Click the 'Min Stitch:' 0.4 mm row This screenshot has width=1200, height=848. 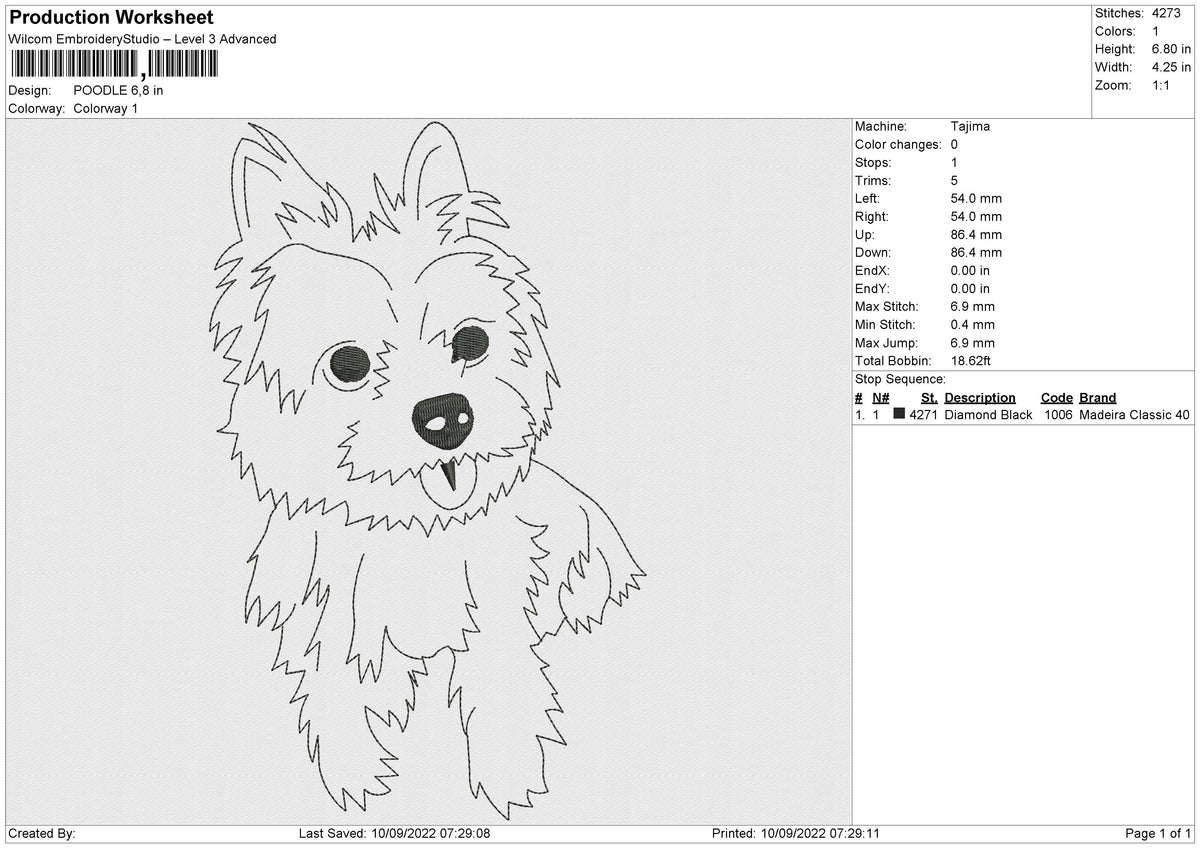925,325
